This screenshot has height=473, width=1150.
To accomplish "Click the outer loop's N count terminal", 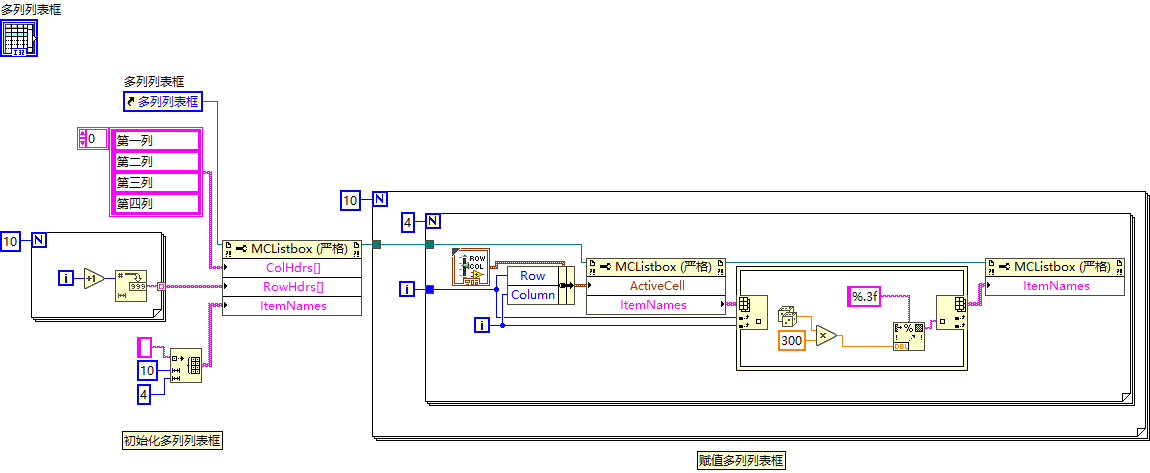I will (x=380, y=199).
